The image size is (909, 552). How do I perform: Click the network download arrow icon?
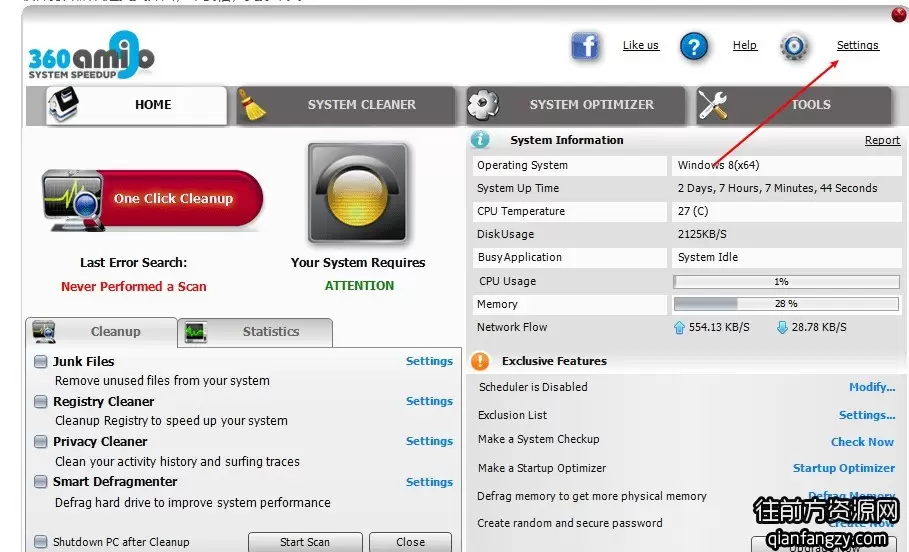(782, 328)
